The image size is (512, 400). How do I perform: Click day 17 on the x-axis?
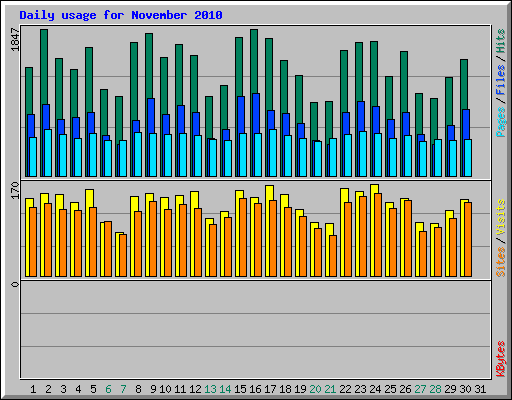click(x=270, y=389)
